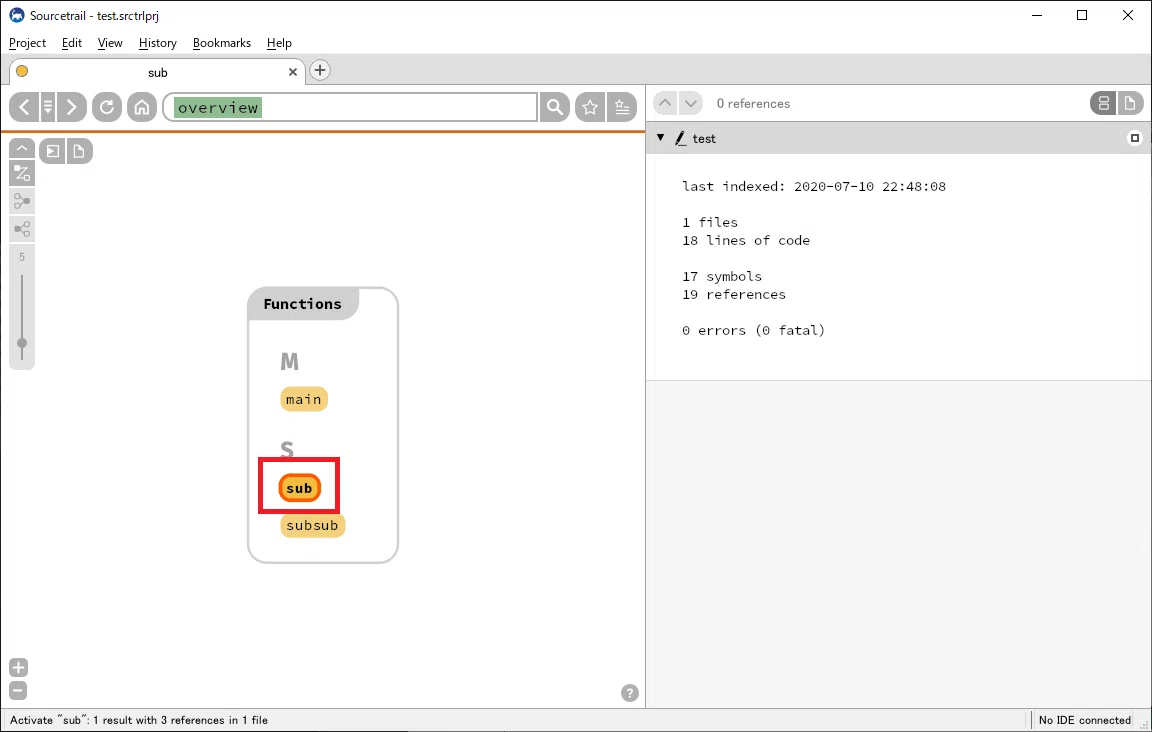
Task: Select the main function node
Action: click(303, 399)
